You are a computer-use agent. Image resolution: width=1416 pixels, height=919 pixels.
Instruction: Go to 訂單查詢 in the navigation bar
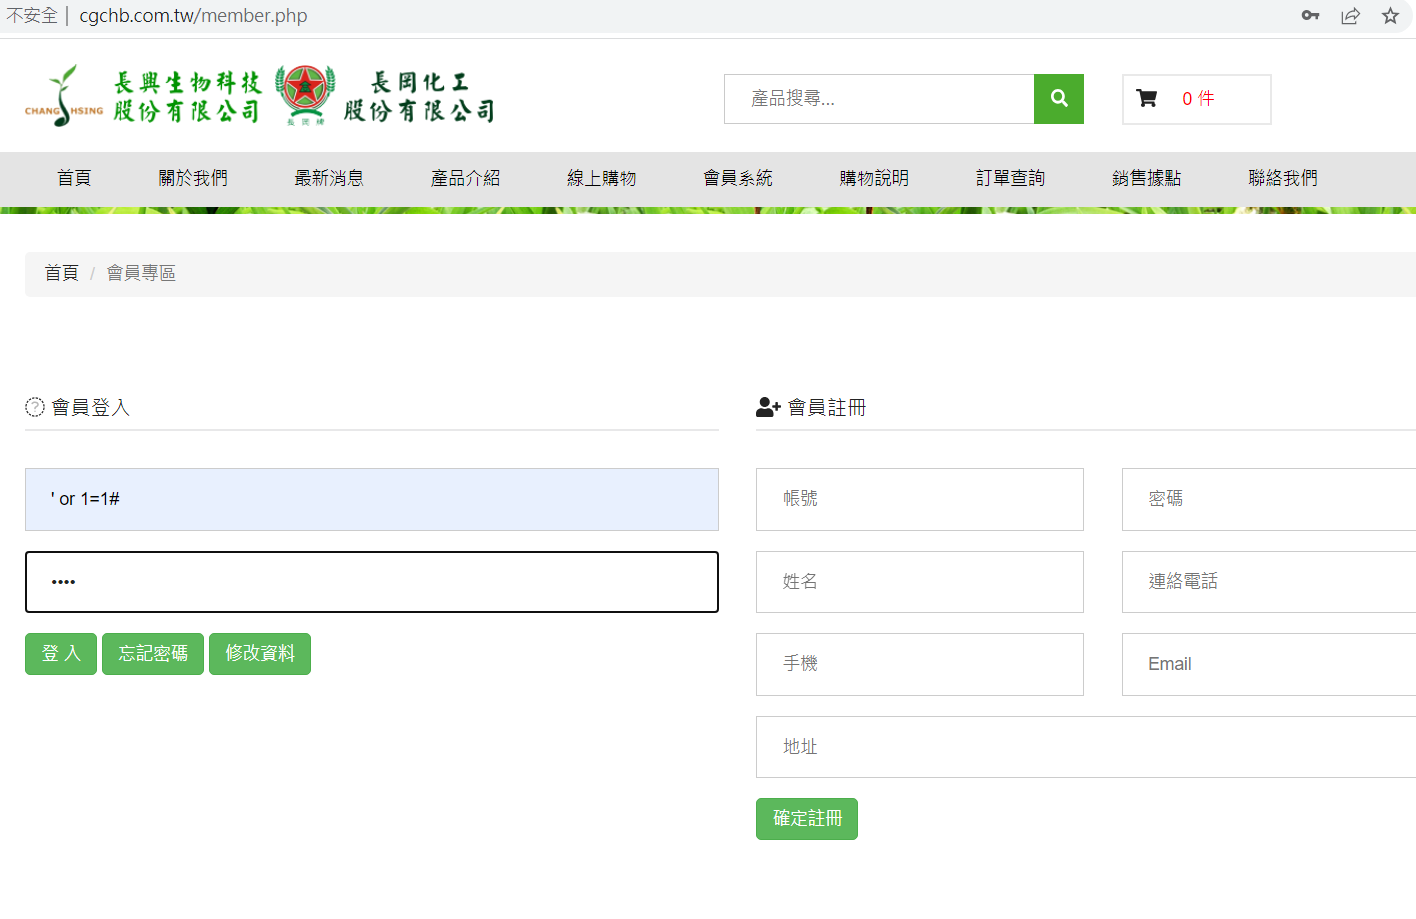pyautogui.click(x=1010, y=178)
